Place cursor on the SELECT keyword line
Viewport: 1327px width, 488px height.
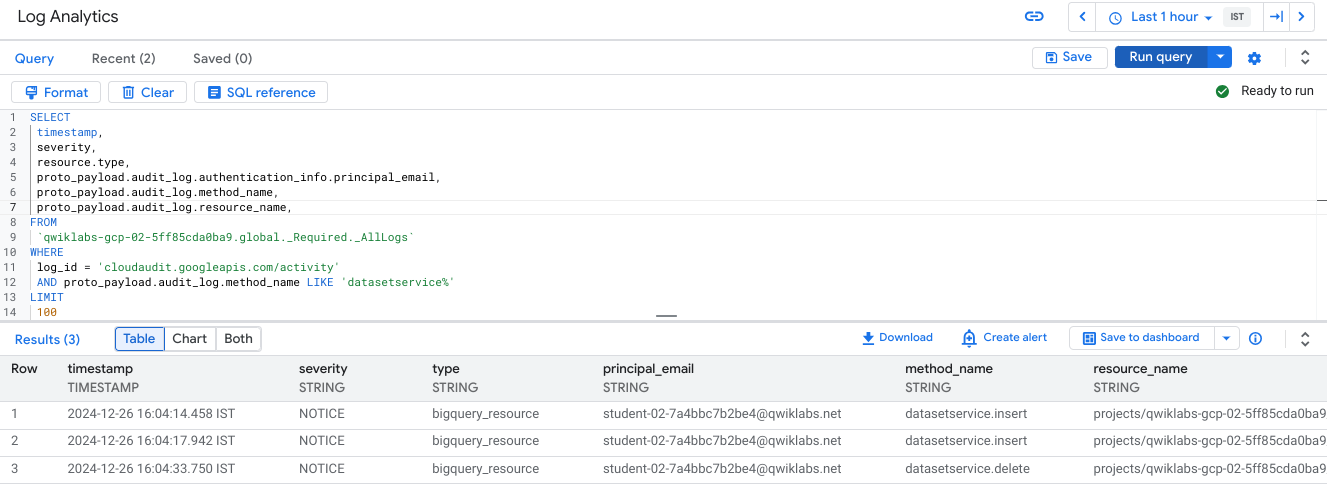pos(50,117)
